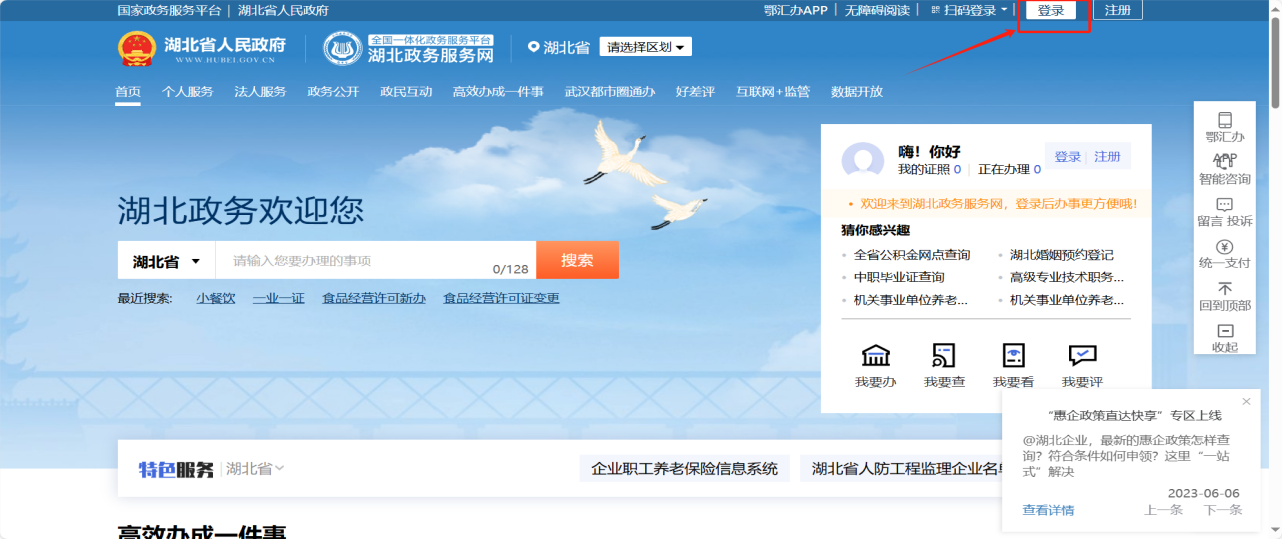This screenshot has height=539, width=1282.
Task: Click 查看详情 in the notification popup
Action: pyautogui.click(x=1048, y=510)
